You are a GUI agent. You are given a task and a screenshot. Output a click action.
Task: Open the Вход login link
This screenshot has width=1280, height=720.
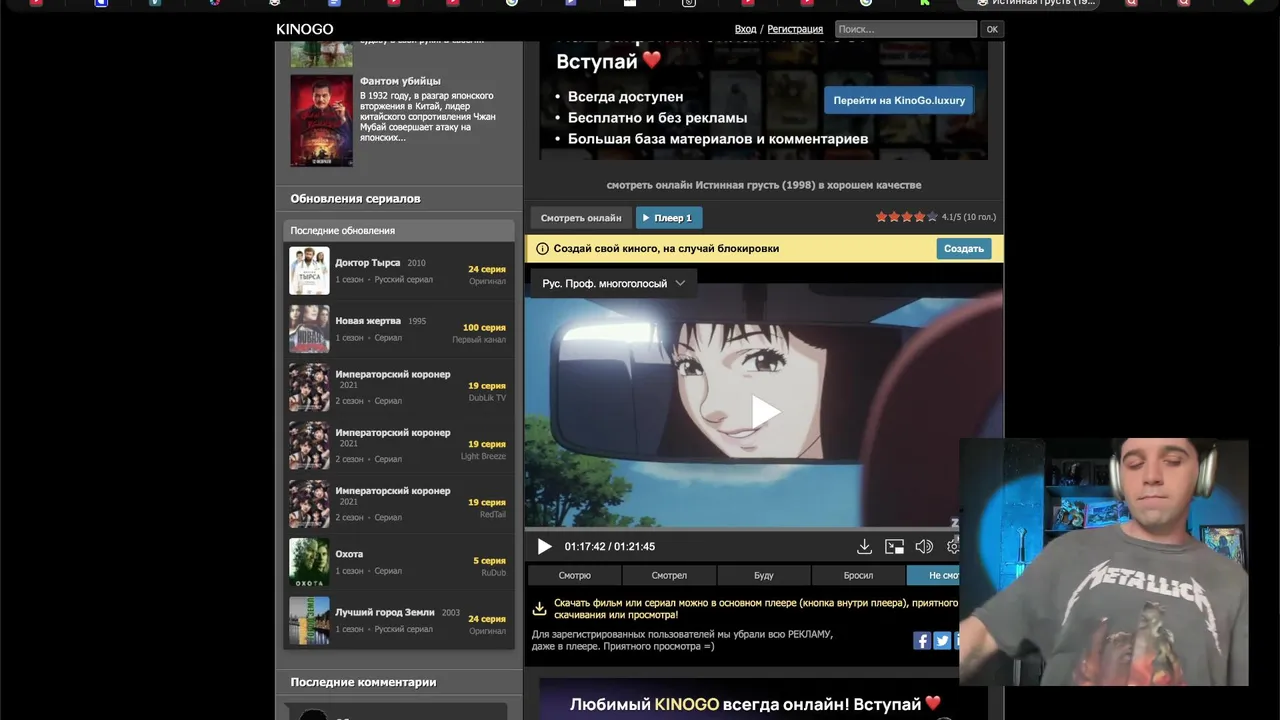pyautogui.click(x=745, y=29)
